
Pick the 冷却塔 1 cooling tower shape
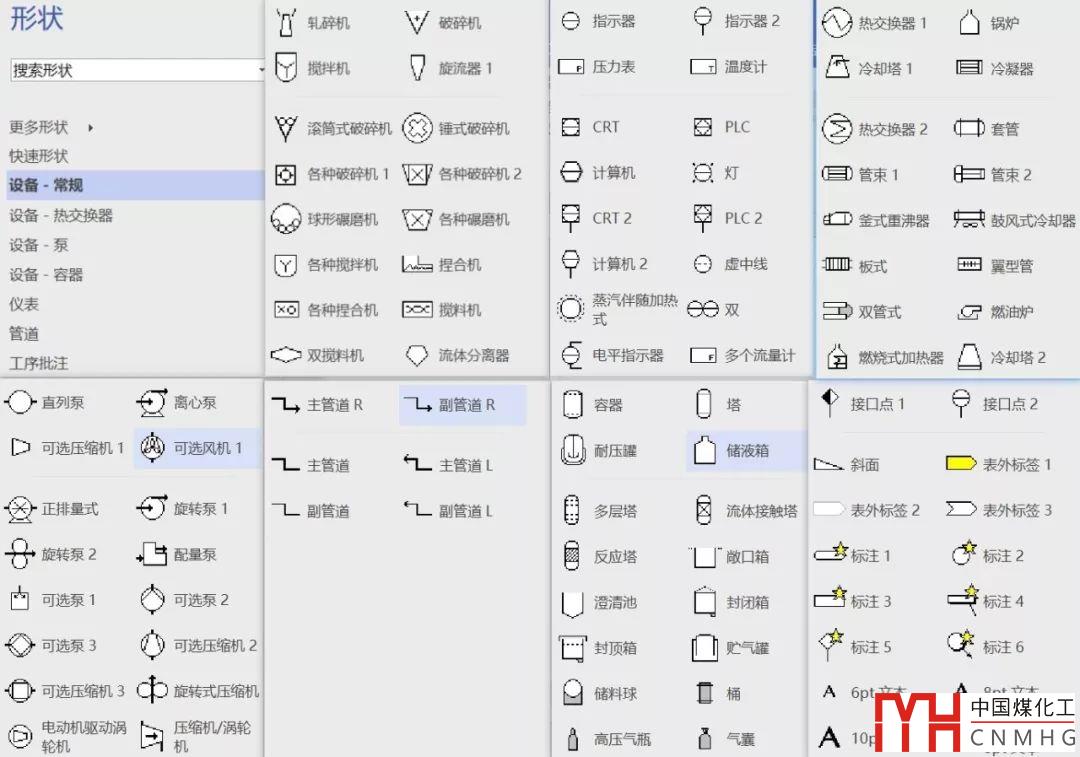(x=870, y=69)
